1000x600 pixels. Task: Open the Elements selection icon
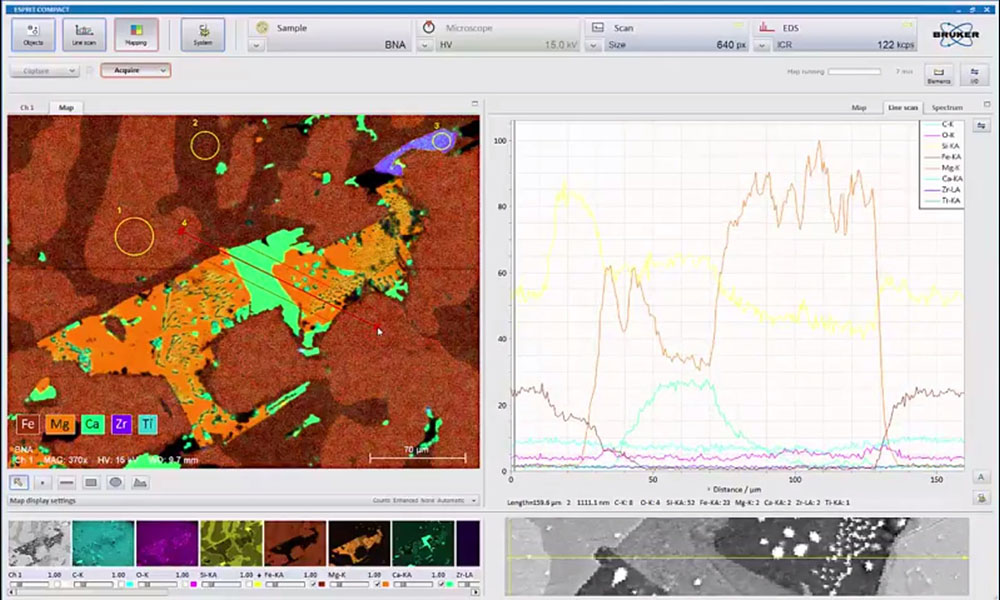938,73
